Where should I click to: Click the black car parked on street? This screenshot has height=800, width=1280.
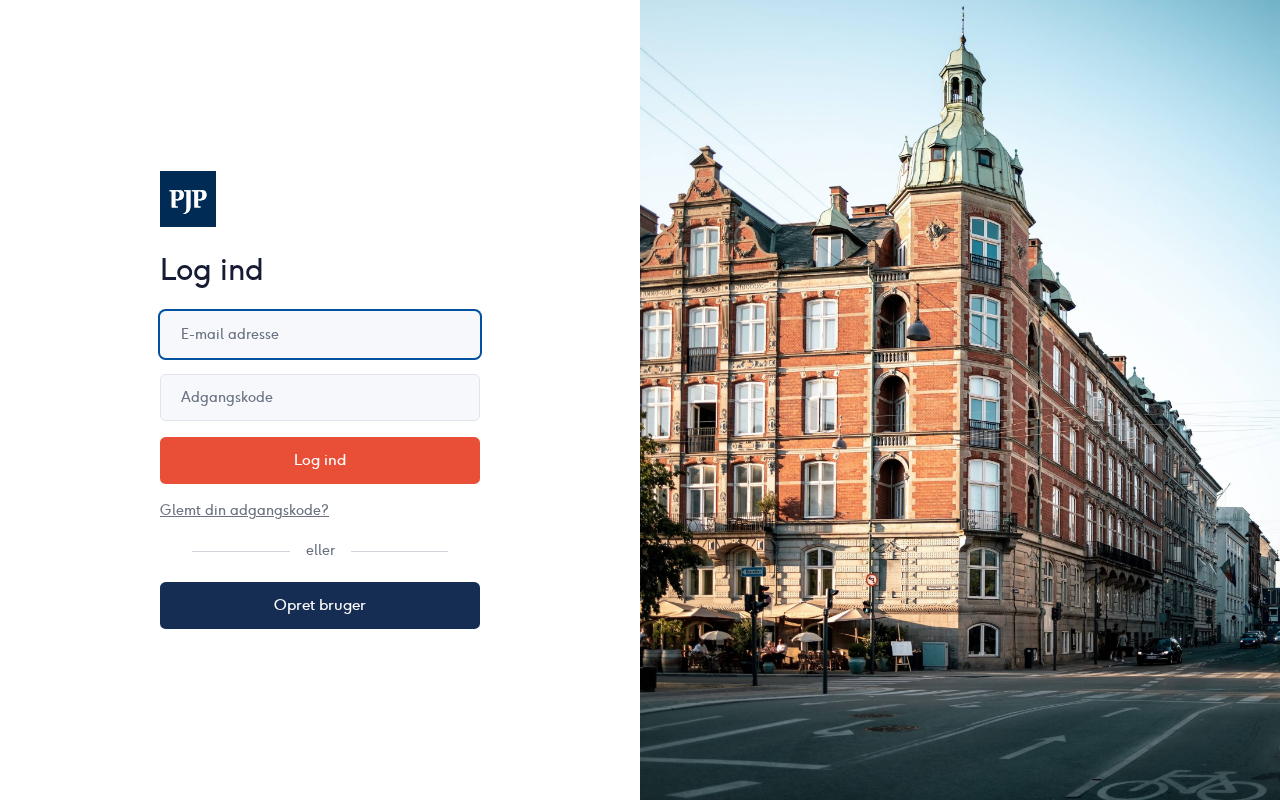(1159, 651)
